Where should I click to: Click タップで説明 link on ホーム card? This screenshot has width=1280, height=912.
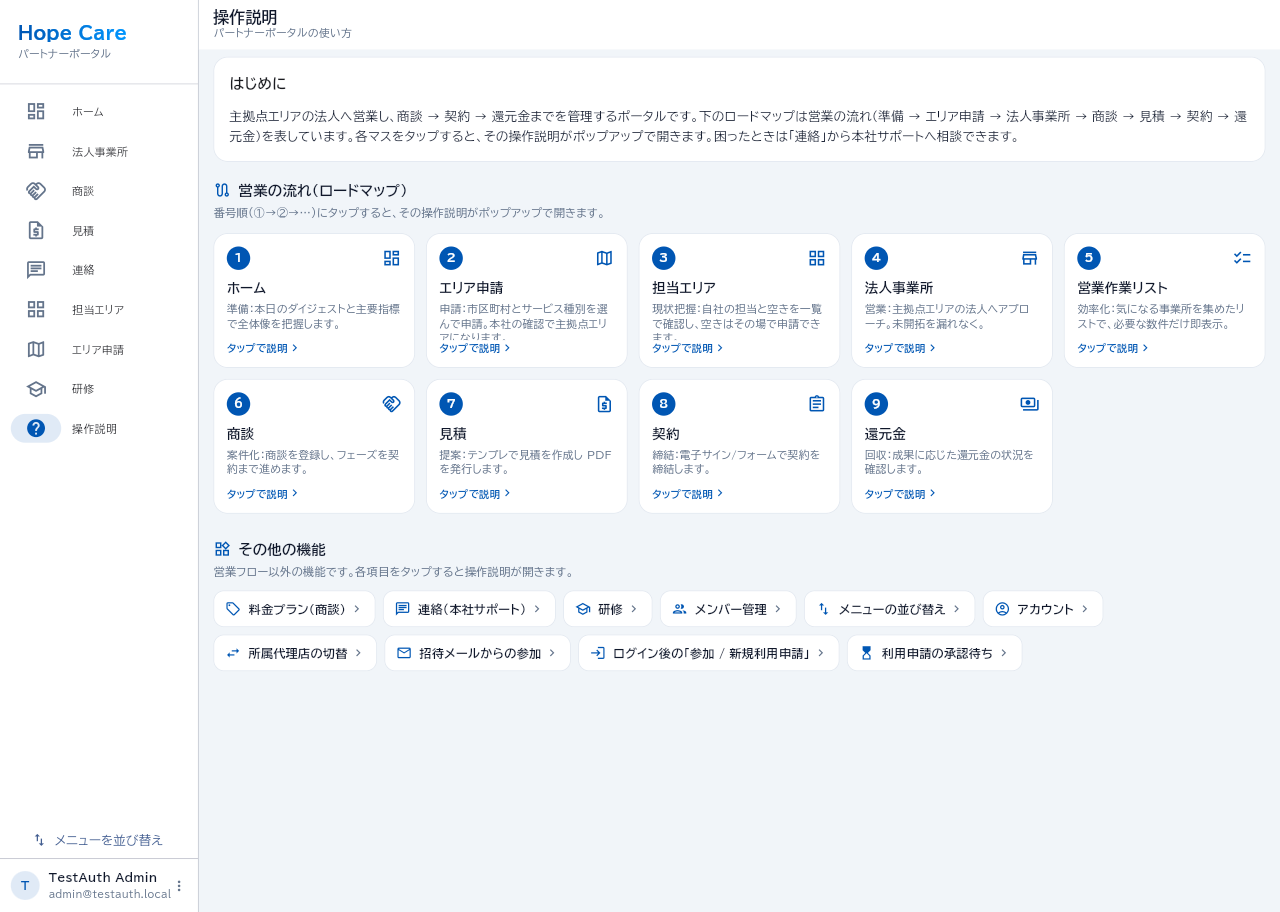(x=263, y=348)
